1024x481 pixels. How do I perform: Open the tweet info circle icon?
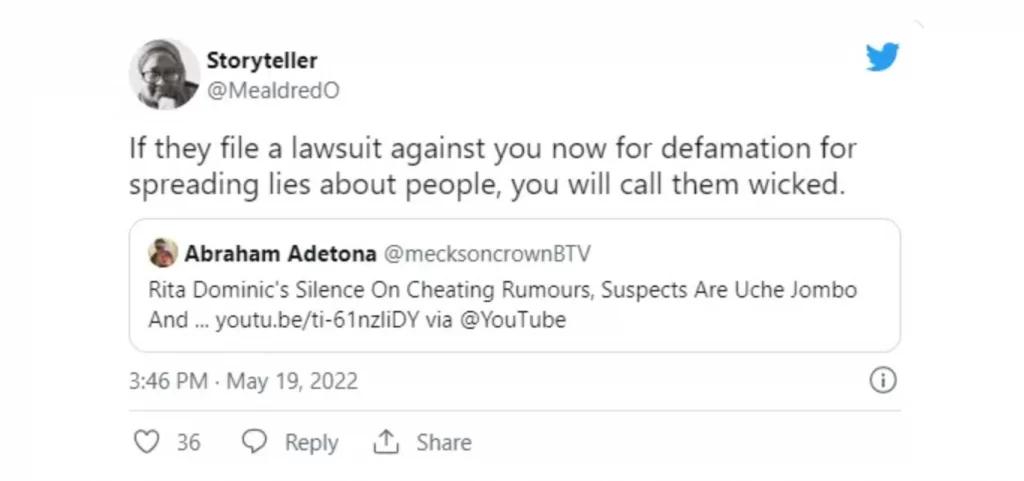[x=883, y=381]
